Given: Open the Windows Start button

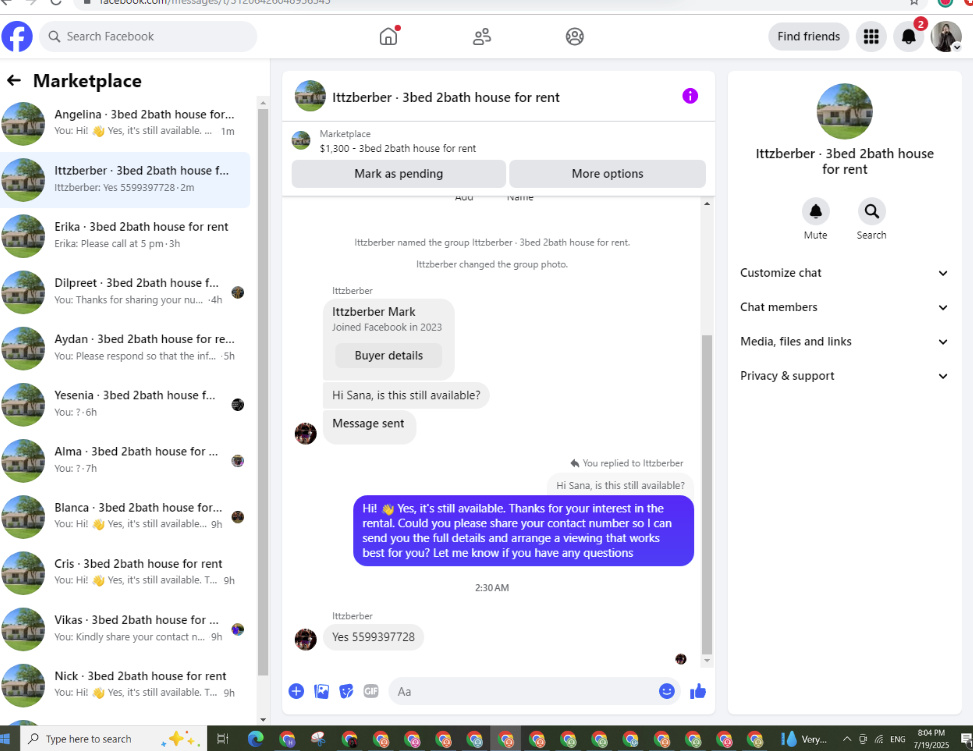Looking at the screenshot, I should click(x=5, y=739).
